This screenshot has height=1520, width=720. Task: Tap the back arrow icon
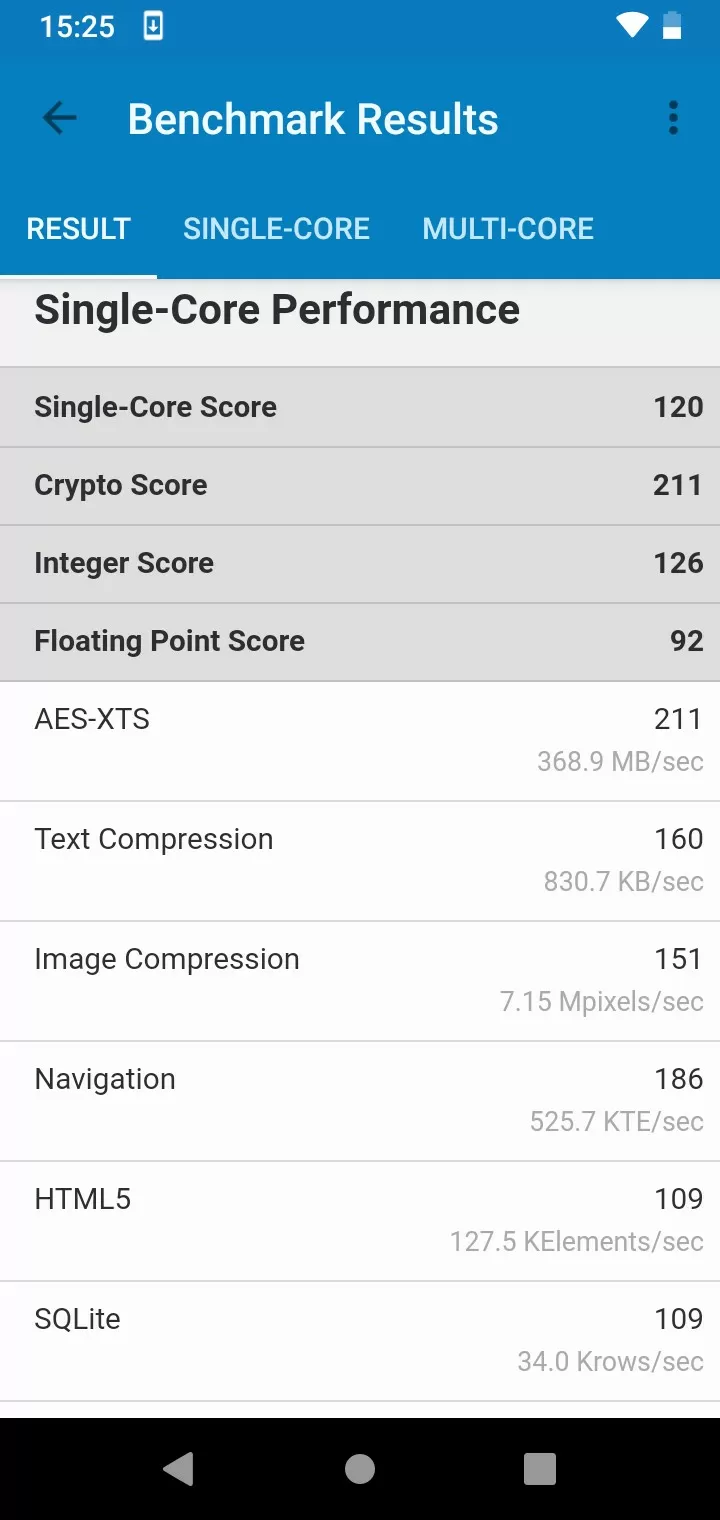[x=60, y=119]
